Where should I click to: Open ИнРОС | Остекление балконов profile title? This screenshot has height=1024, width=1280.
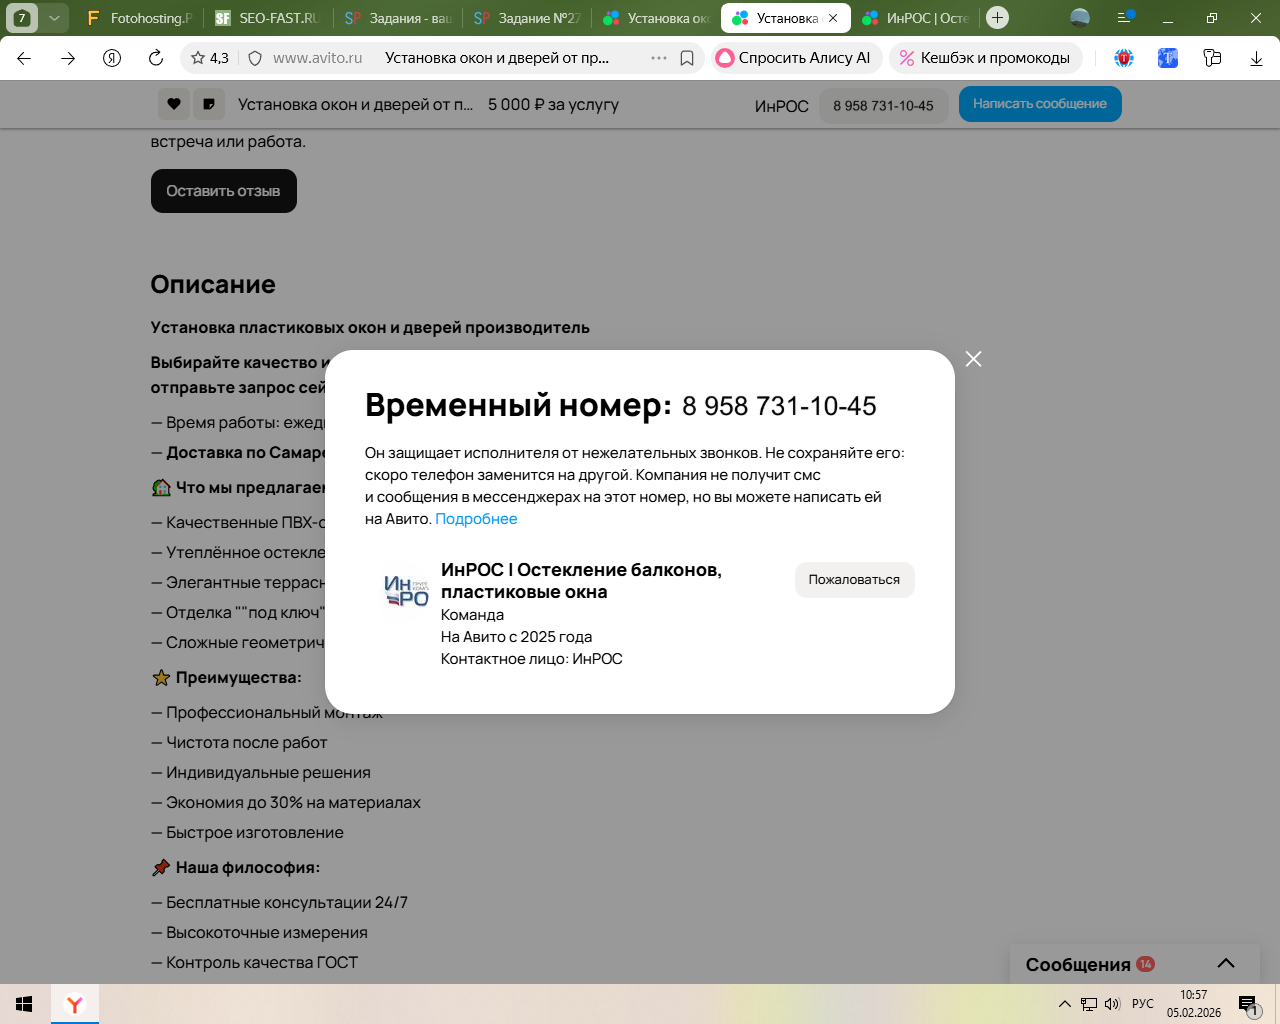point(581,581)
